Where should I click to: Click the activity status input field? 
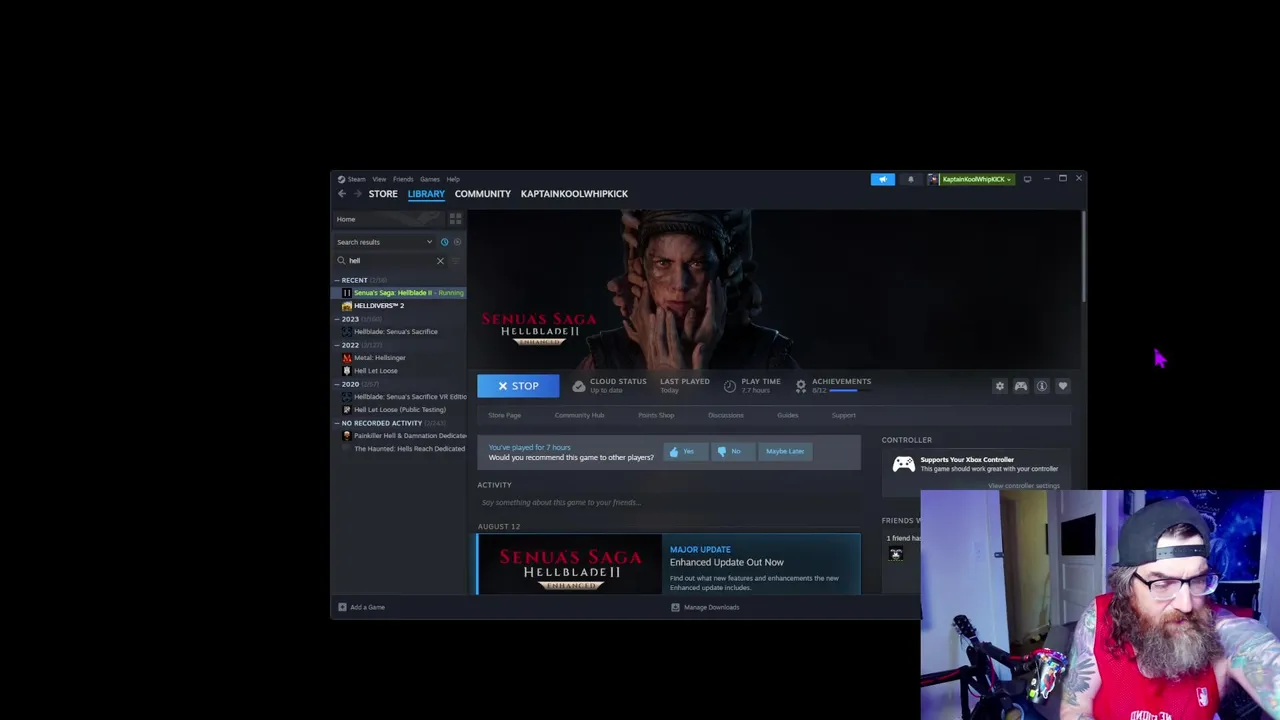click(x=668, y=503)
